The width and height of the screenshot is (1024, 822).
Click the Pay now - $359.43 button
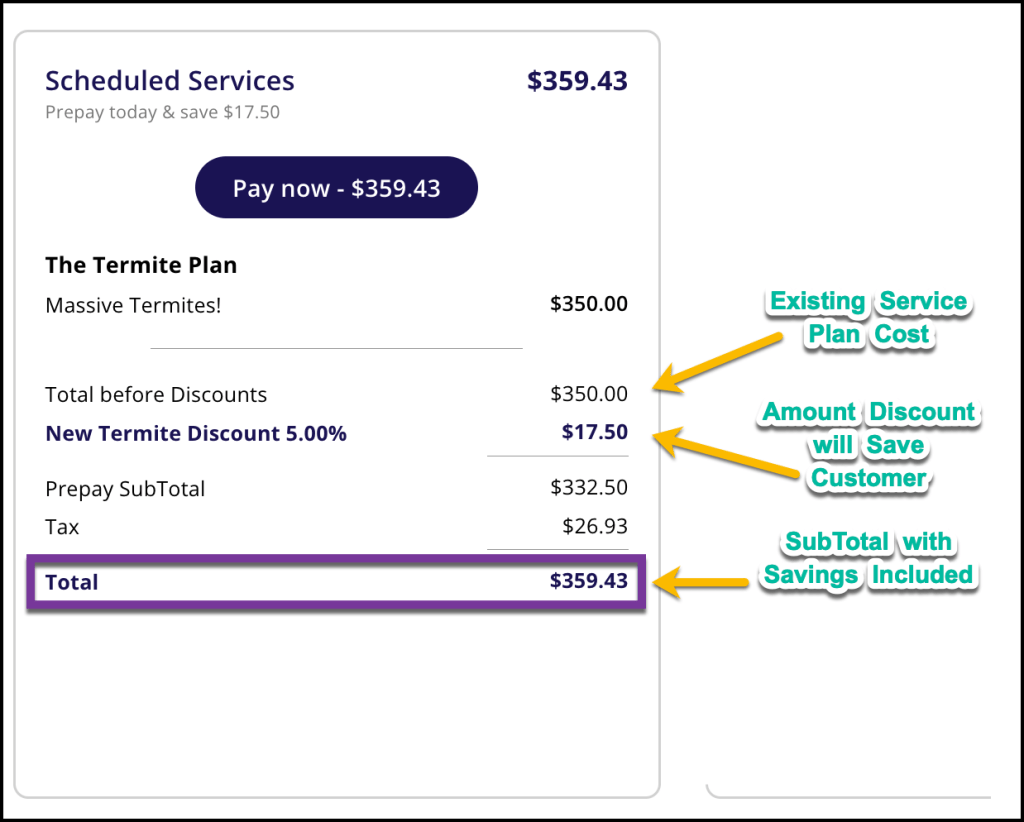pyautogui.click(x=336, y=188)
